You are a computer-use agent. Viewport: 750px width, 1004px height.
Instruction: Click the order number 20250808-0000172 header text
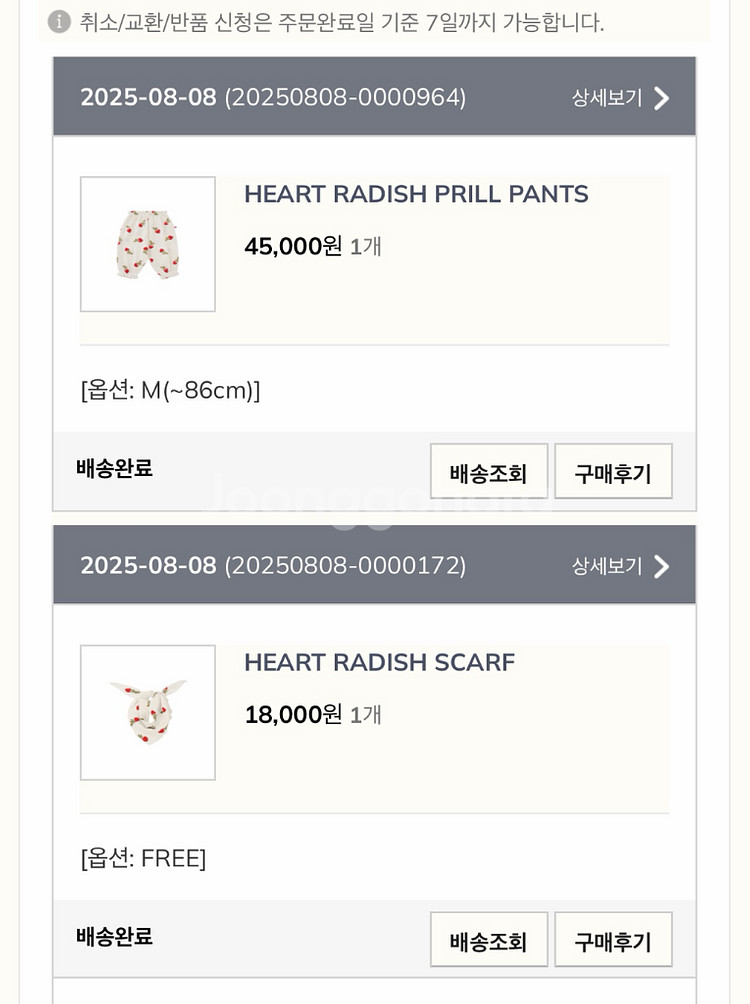tap(345, 566)
